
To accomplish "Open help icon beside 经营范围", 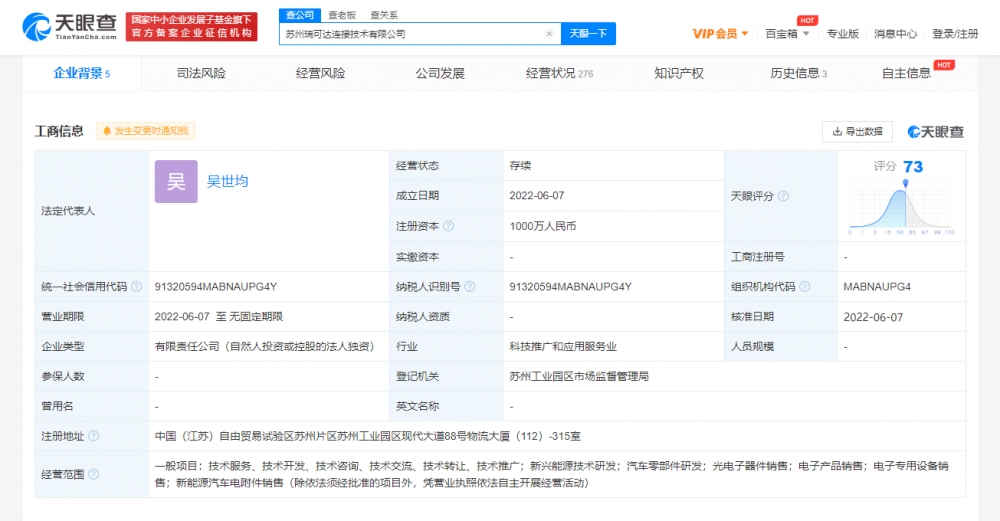I will [94, 474].
